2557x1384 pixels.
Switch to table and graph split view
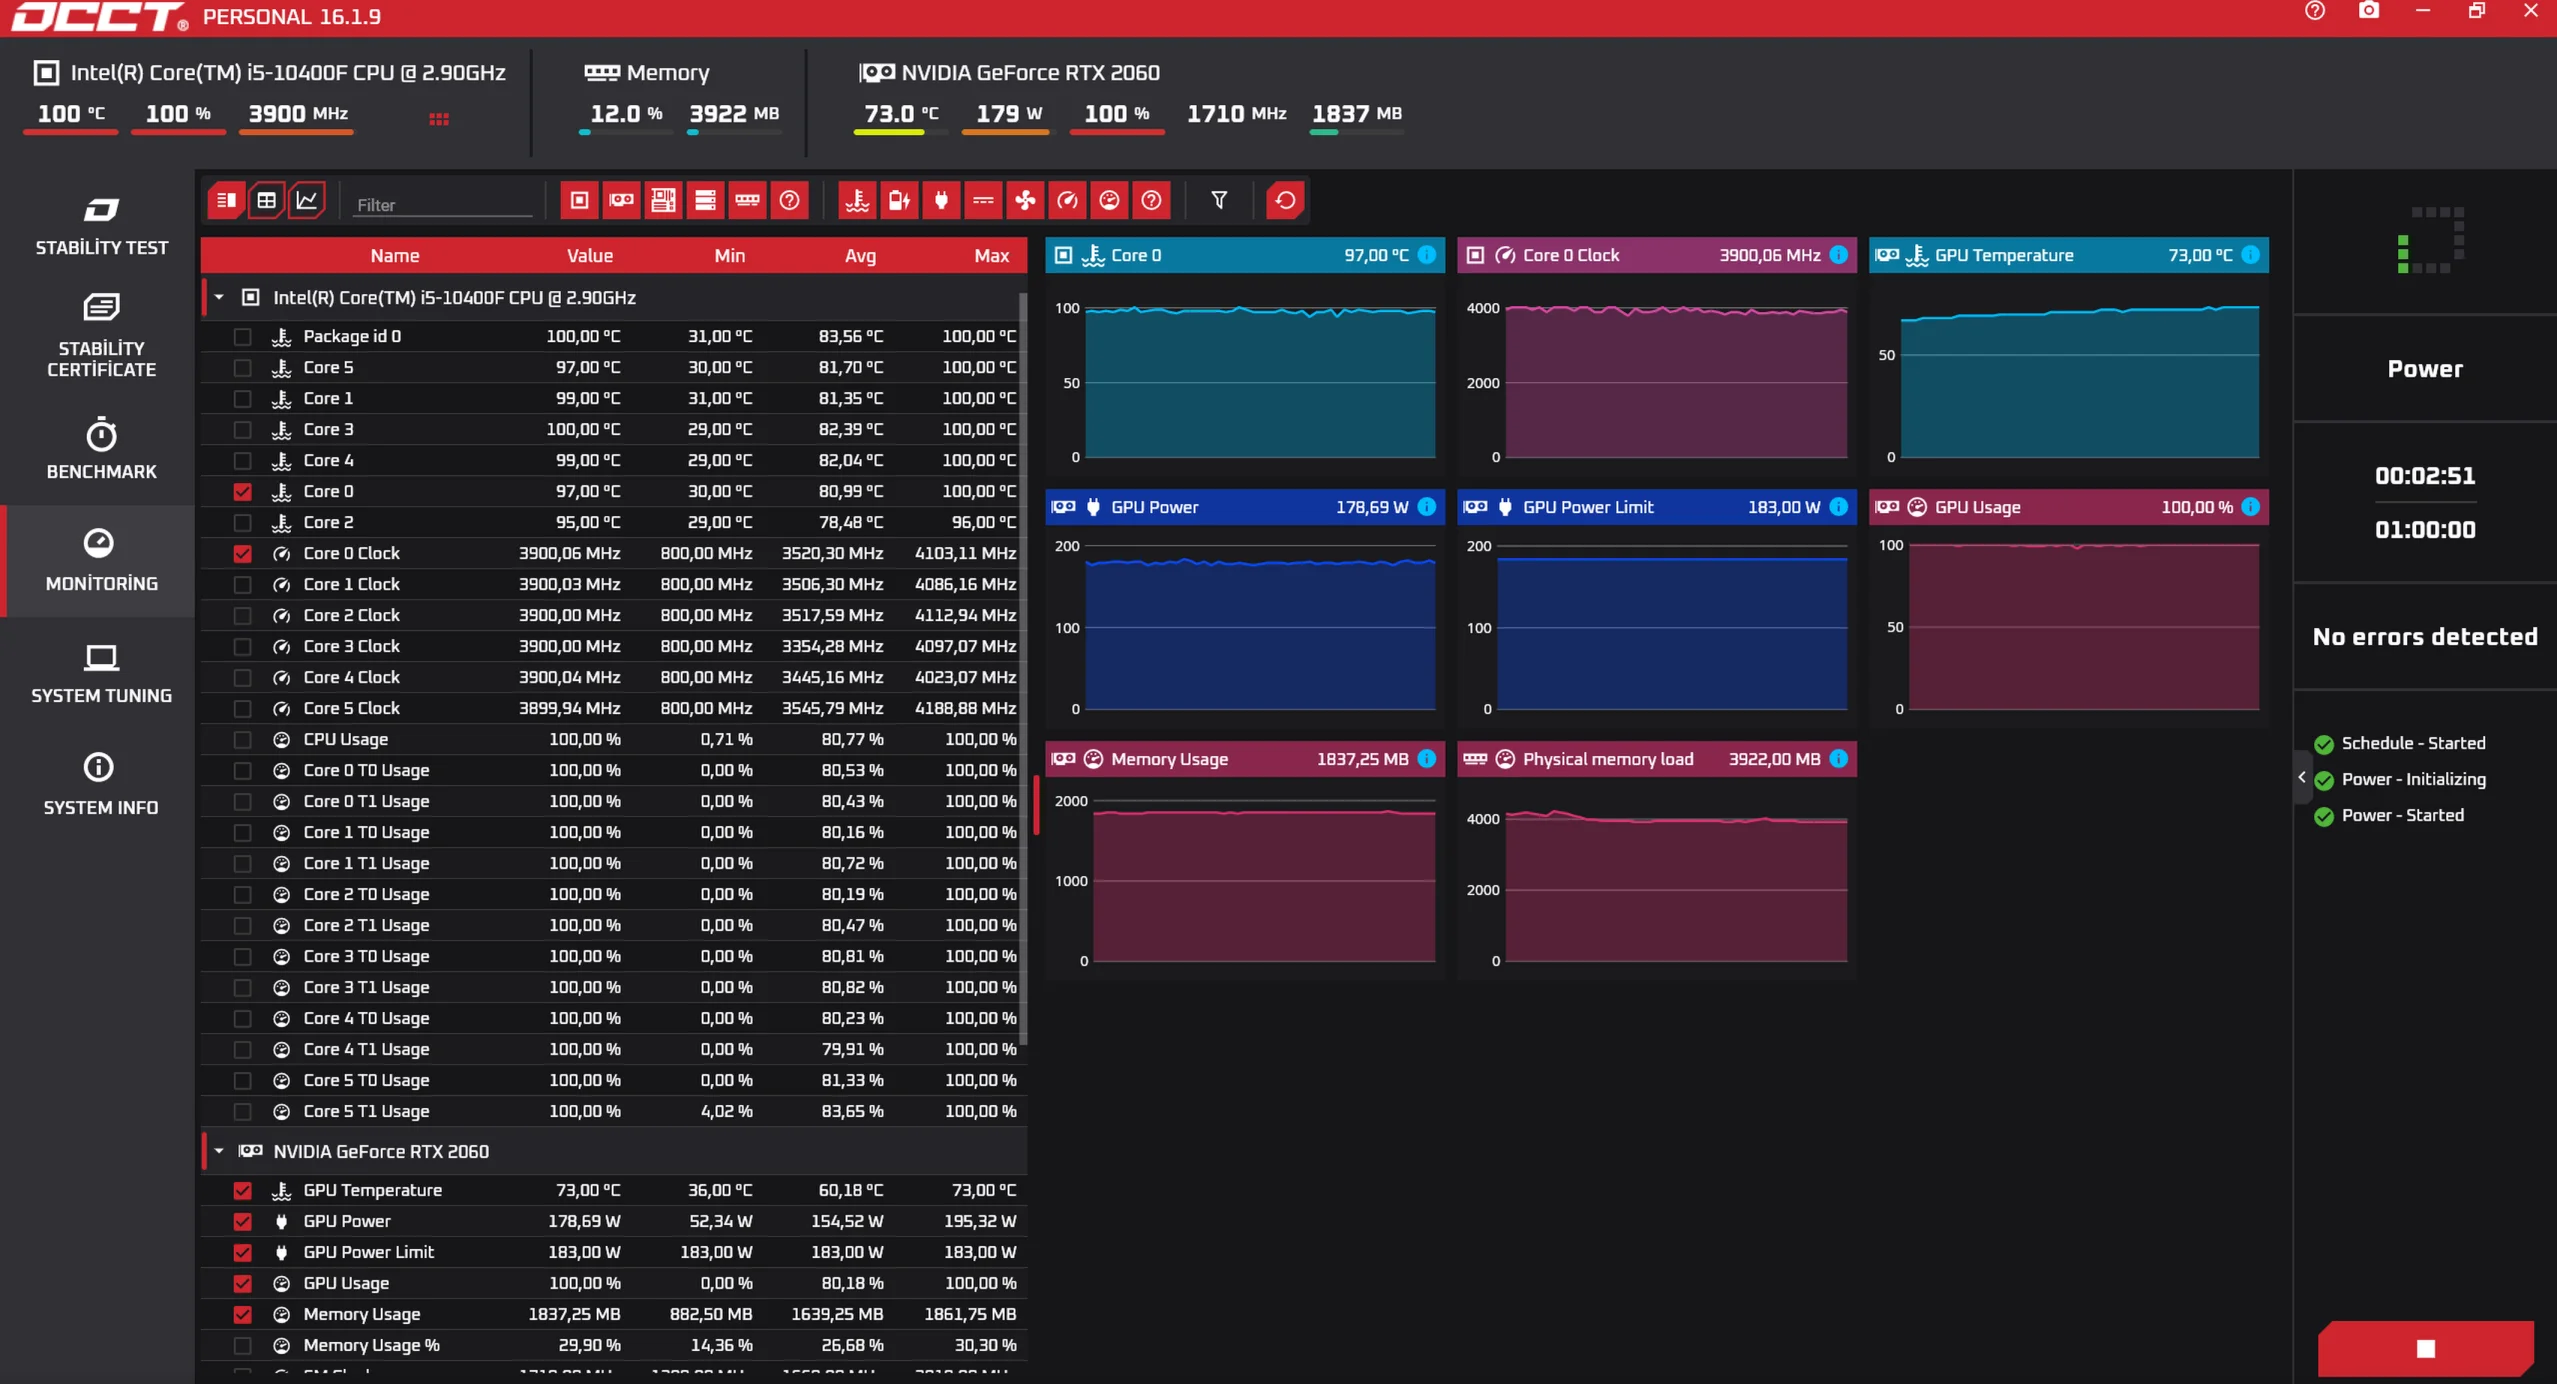point(226,201)
